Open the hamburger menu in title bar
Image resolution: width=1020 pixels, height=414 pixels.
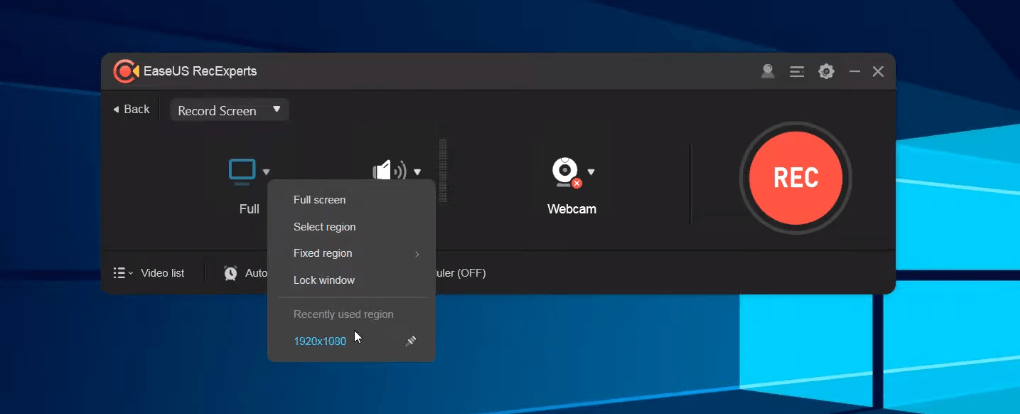[x=797, y=72]
